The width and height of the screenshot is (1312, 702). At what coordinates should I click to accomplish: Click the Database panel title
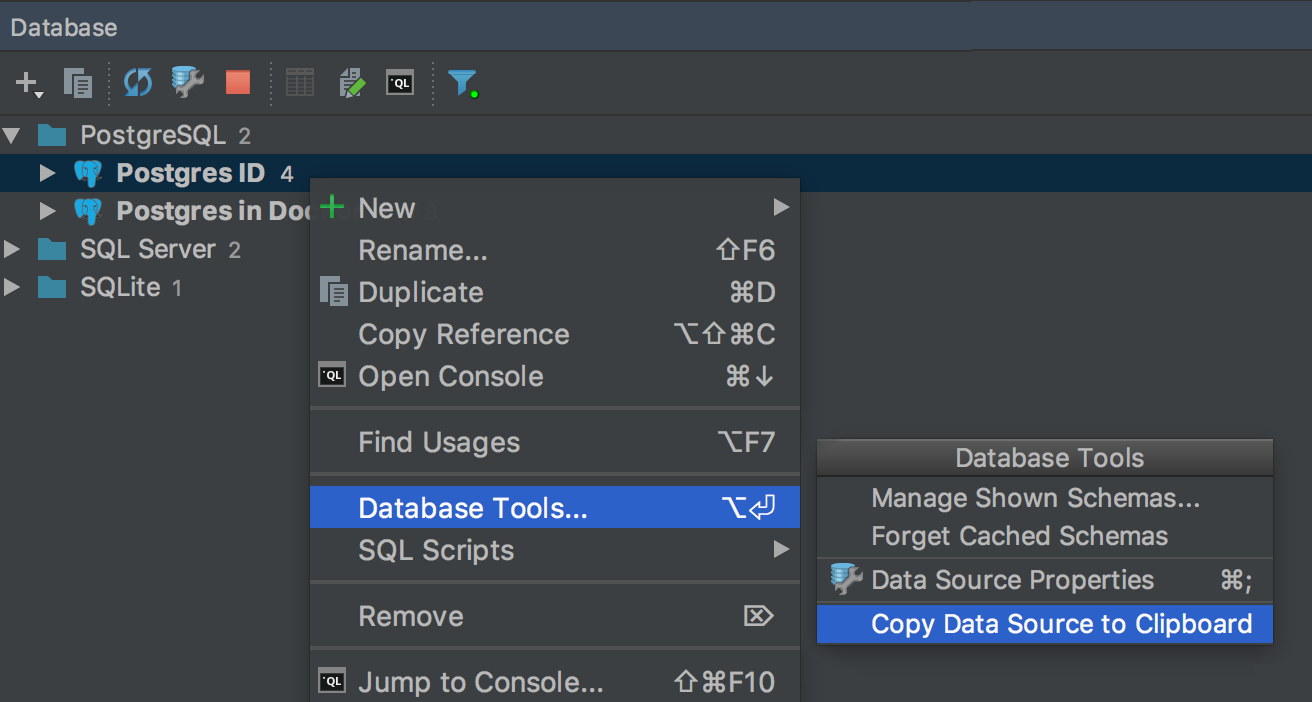[64, 28]
